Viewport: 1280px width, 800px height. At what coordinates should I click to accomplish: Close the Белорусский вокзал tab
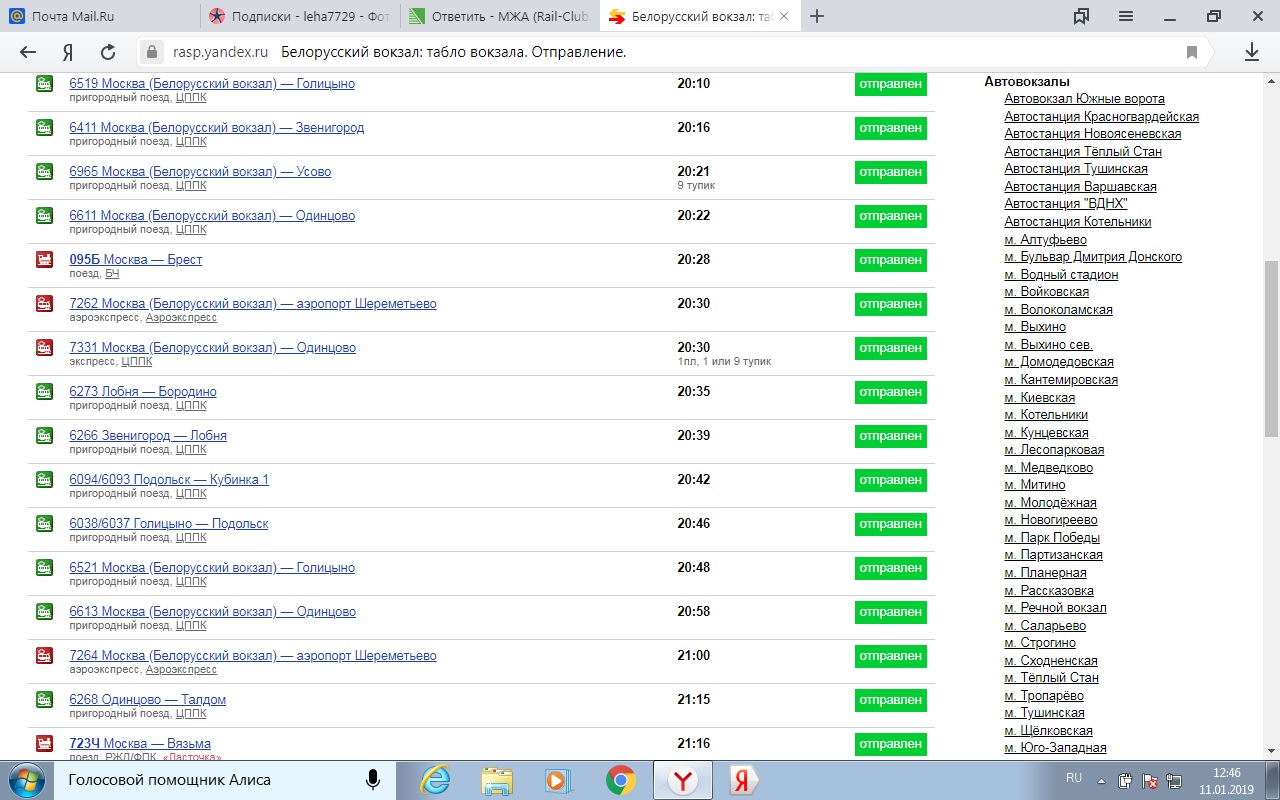(x=784, y=16)
